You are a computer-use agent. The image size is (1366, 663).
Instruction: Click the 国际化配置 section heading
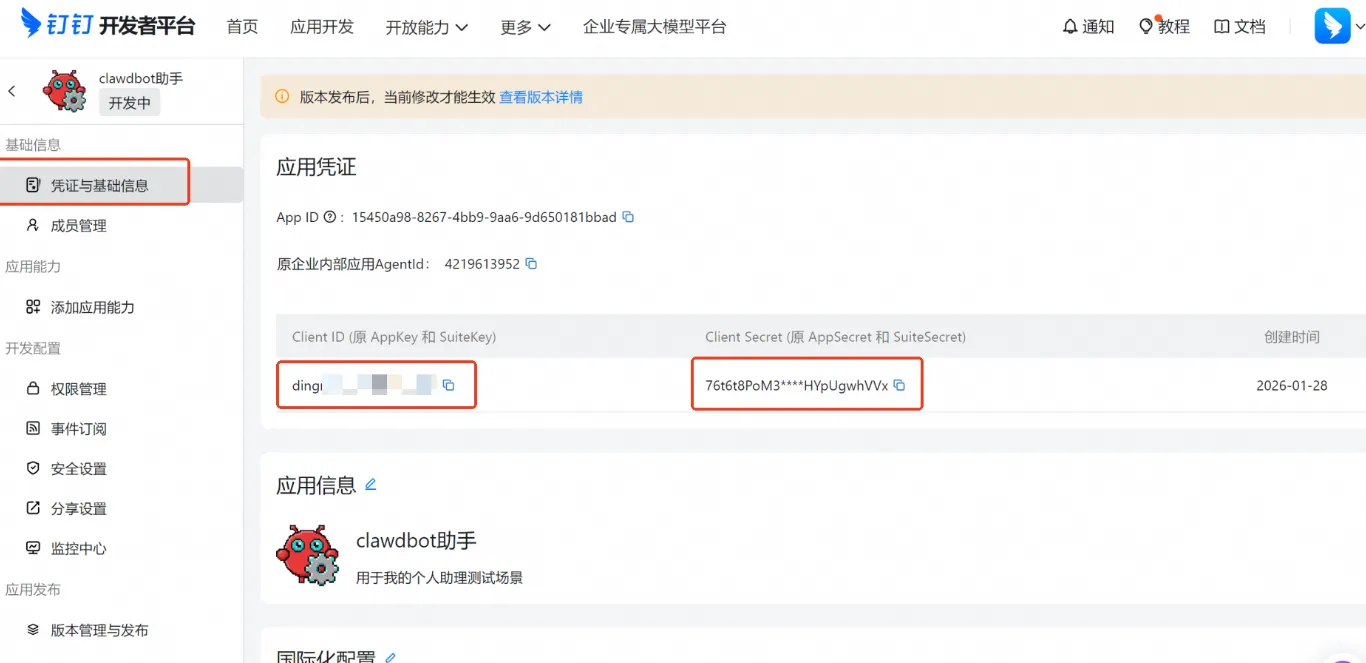pyautogui.click(x=326, y=655)
